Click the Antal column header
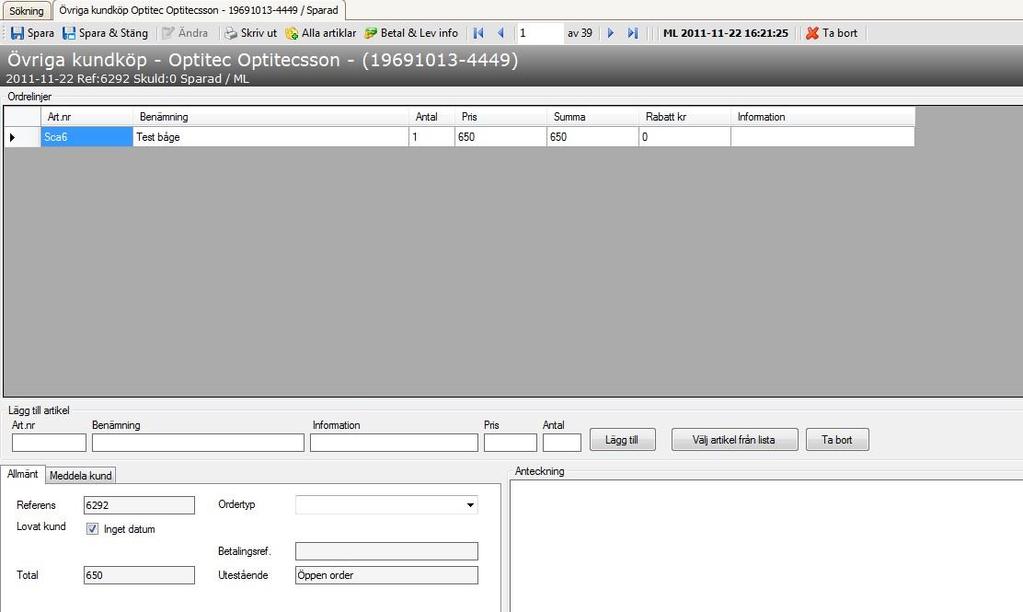Viewport: 1023px width, 612px height. pos(432,117)
